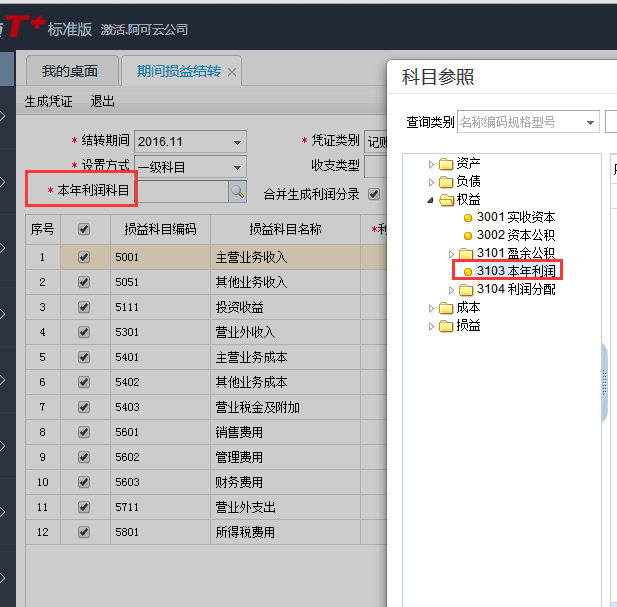Select the 资产 folder icon

[x=445, y=164]
